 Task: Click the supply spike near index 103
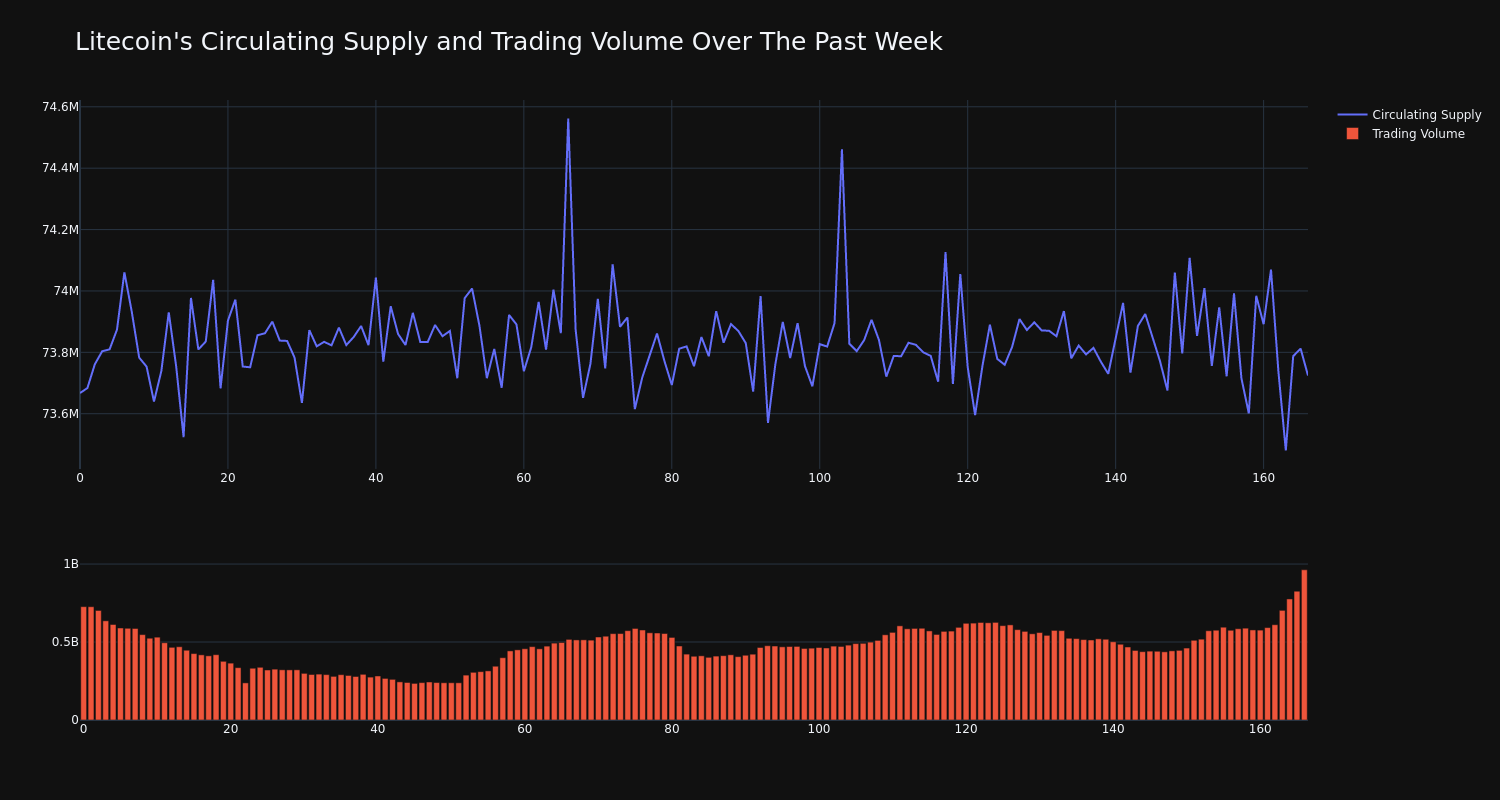(x=842, y=151)
